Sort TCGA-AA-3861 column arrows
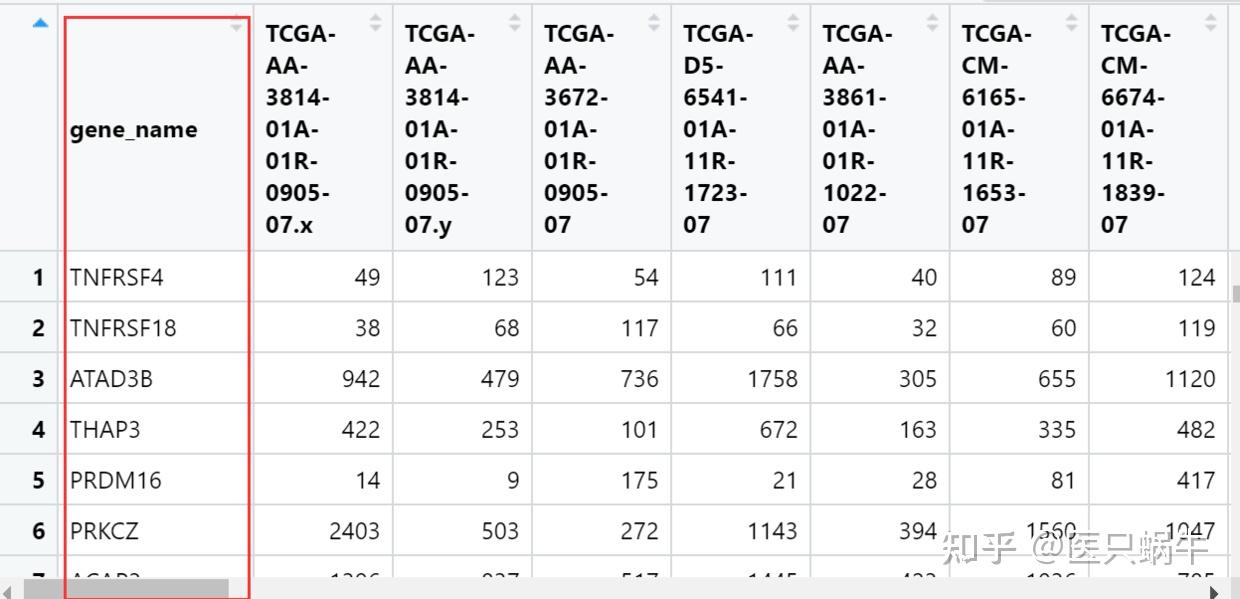The height and width of the screenshot is (599, 1240). [932, 23]
